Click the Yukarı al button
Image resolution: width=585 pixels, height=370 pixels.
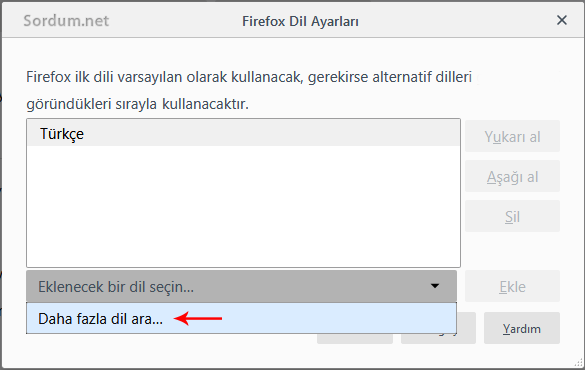click(x=512, y=137)
